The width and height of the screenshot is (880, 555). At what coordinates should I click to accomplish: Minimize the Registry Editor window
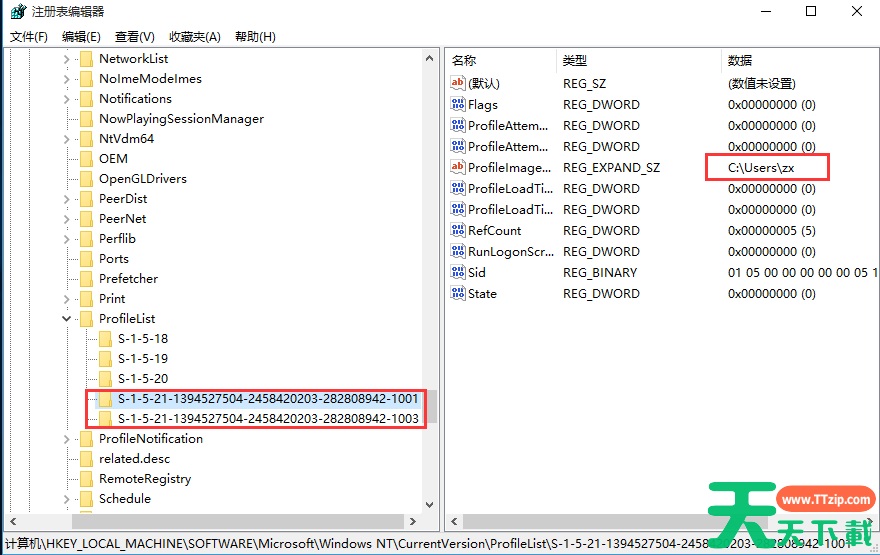766,11
